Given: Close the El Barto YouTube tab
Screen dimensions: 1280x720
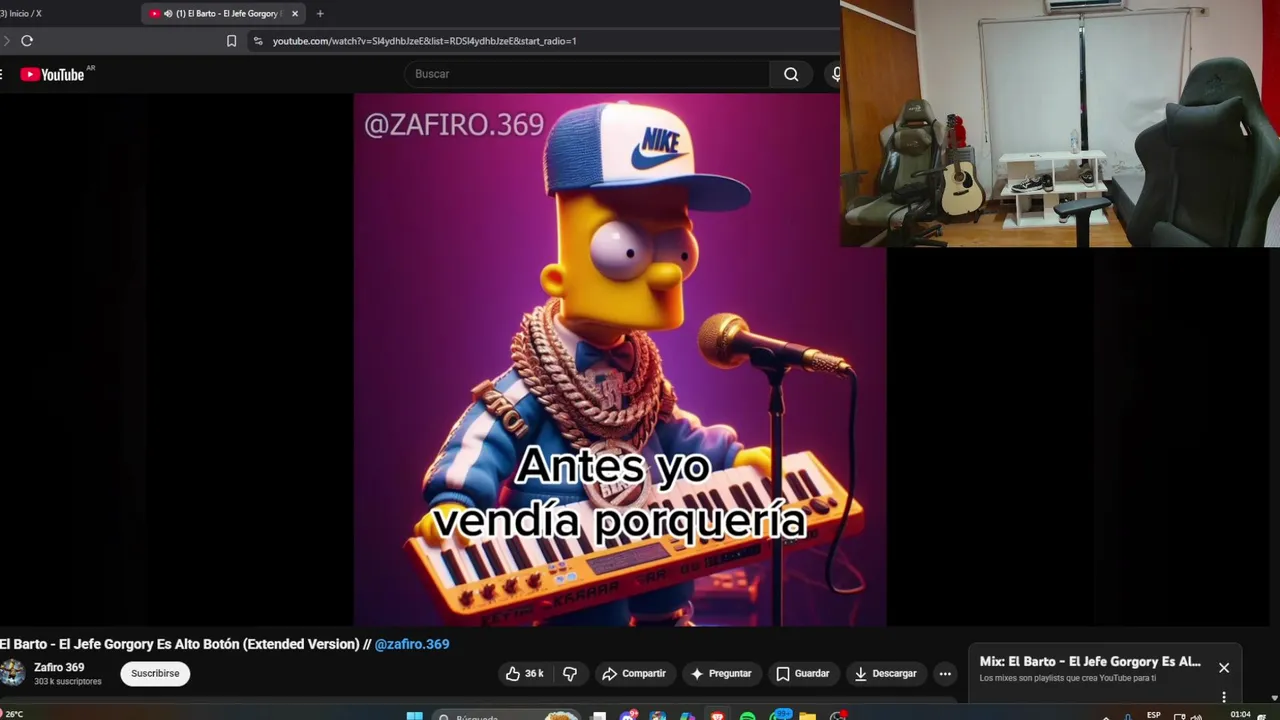Looking at the screenshot, I should tap(295, 14).
